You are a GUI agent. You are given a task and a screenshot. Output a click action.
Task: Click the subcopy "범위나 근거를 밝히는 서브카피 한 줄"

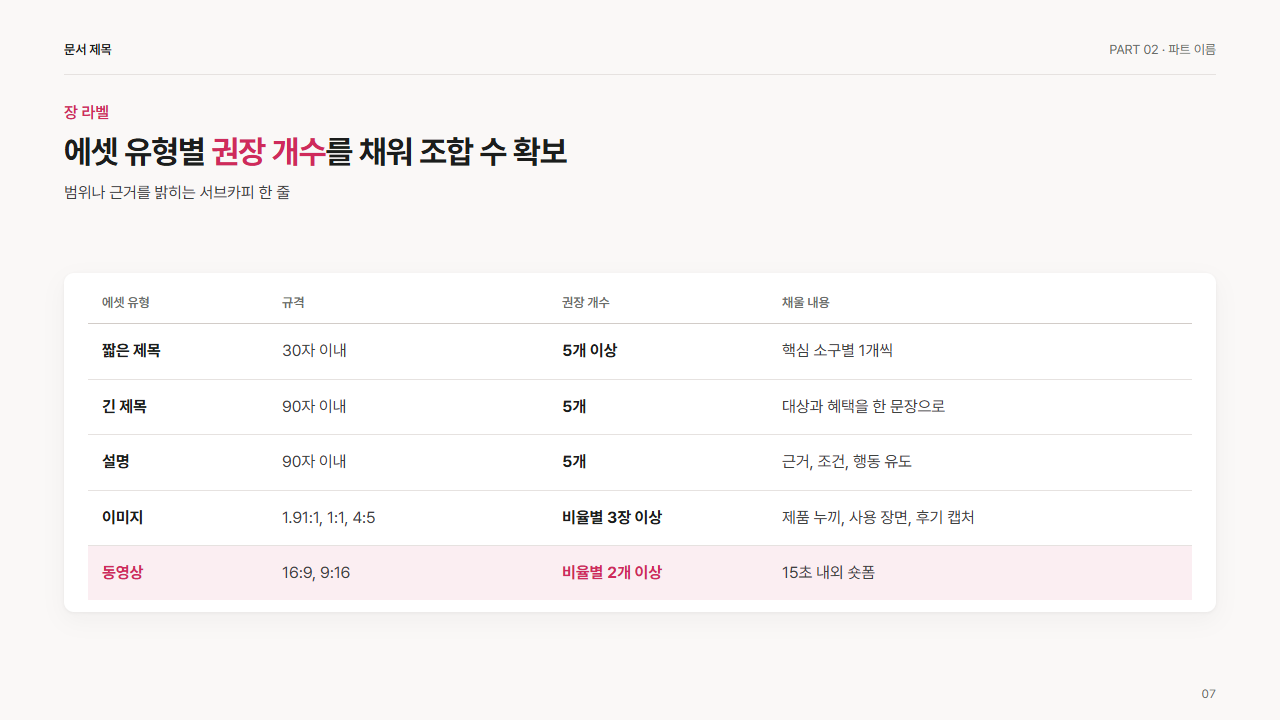click(177, 192)
